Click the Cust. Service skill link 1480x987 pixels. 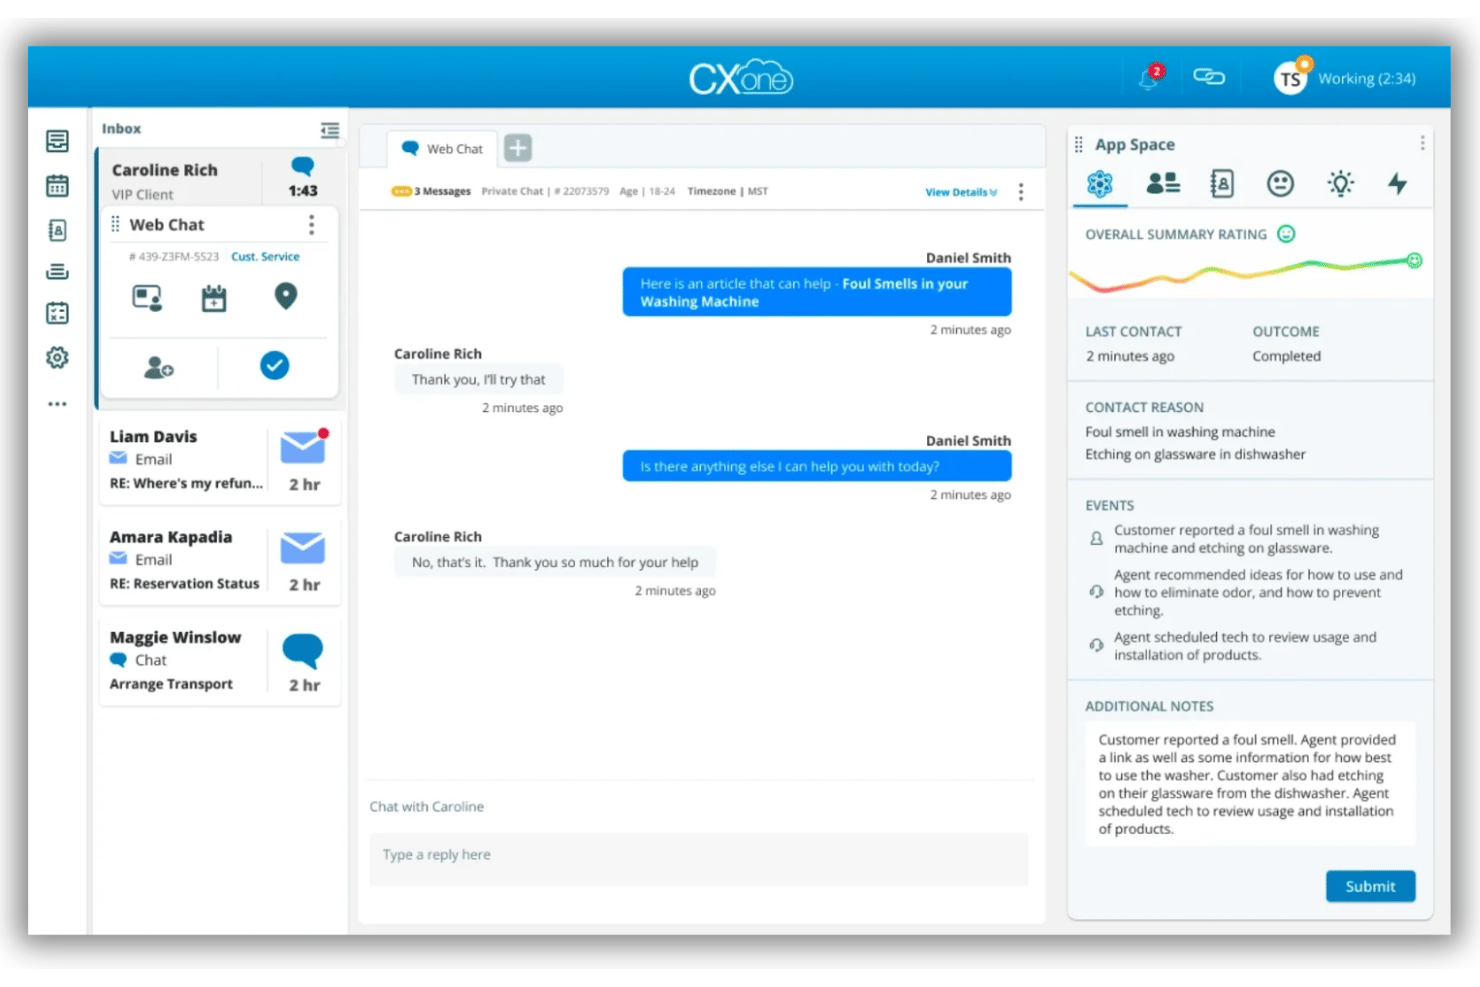(265, 257)
